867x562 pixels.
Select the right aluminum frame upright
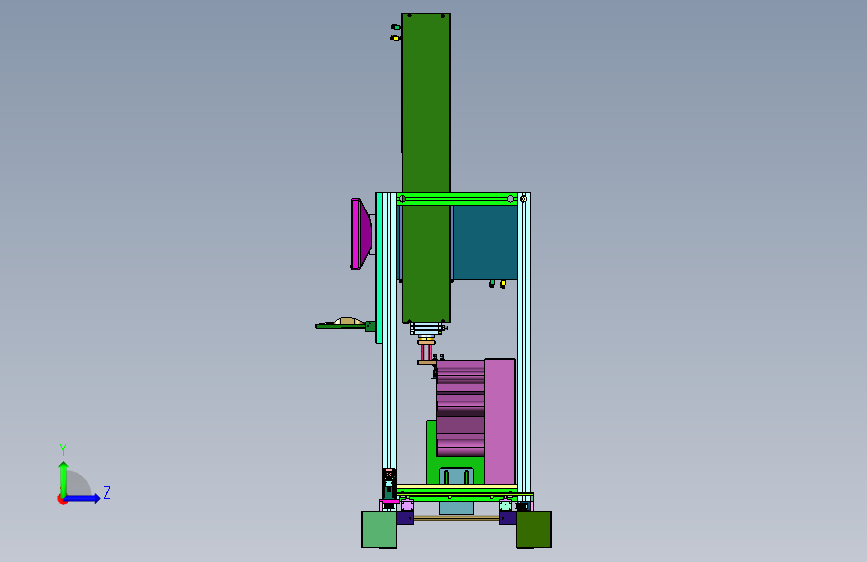[x=524, y=343]
